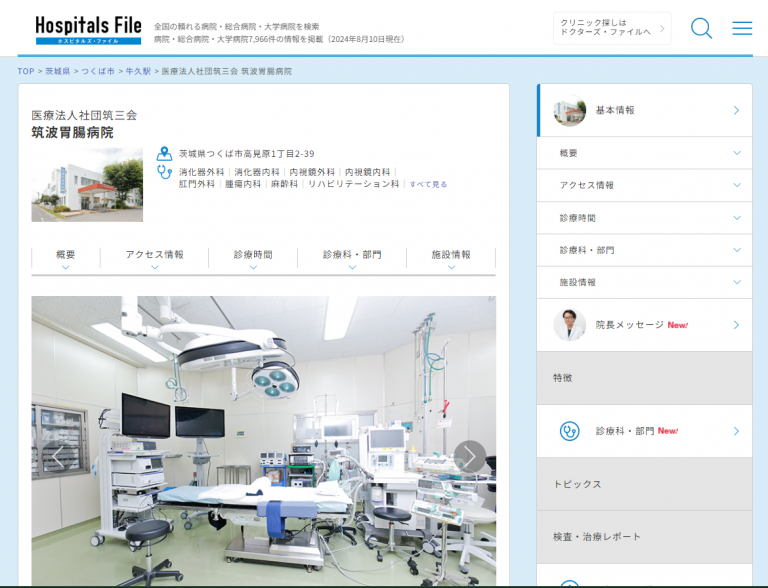The height and width of the screenshot is (588, 768).
Task: Open 基本情報 in the sidebar
Action: coord(645,110)
